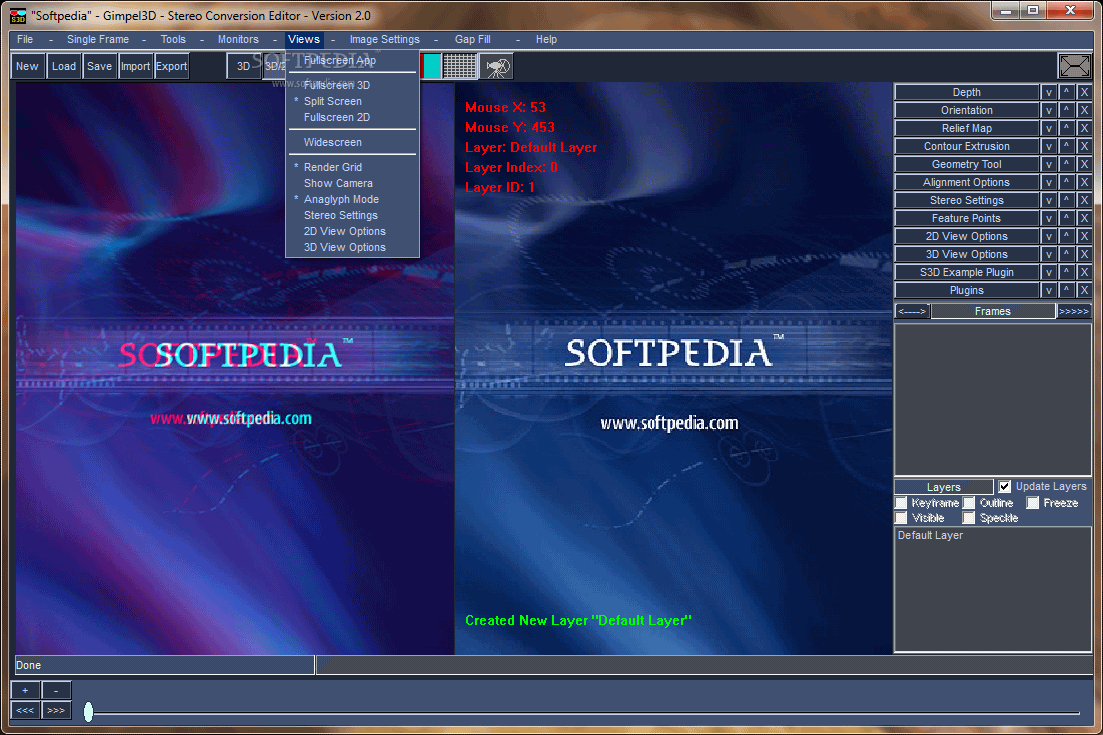
Task: Enable the Outline checkbox
Action: pyautogui.click(x=969, y=503)
